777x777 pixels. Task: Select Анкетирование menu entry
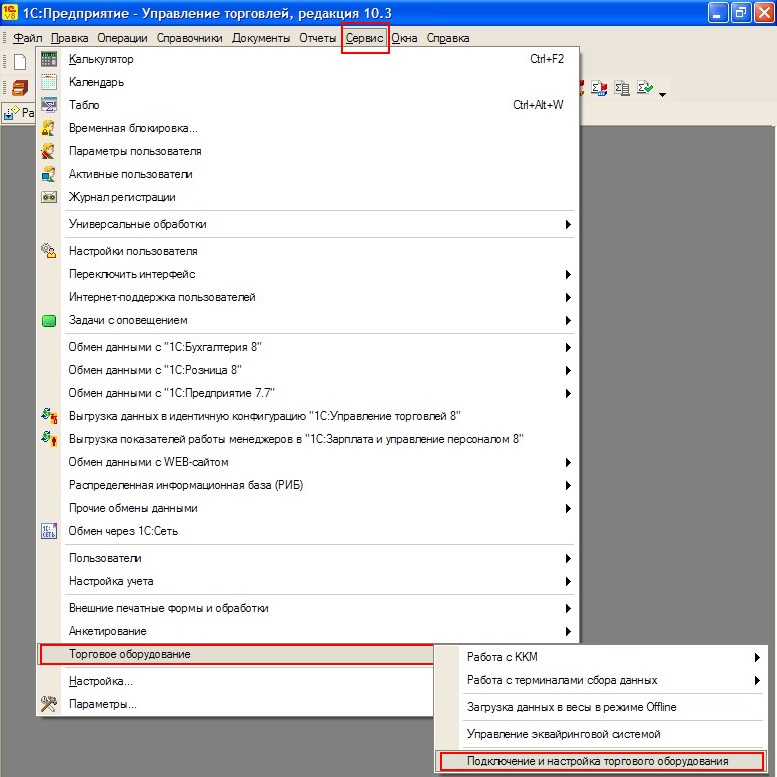308,631
